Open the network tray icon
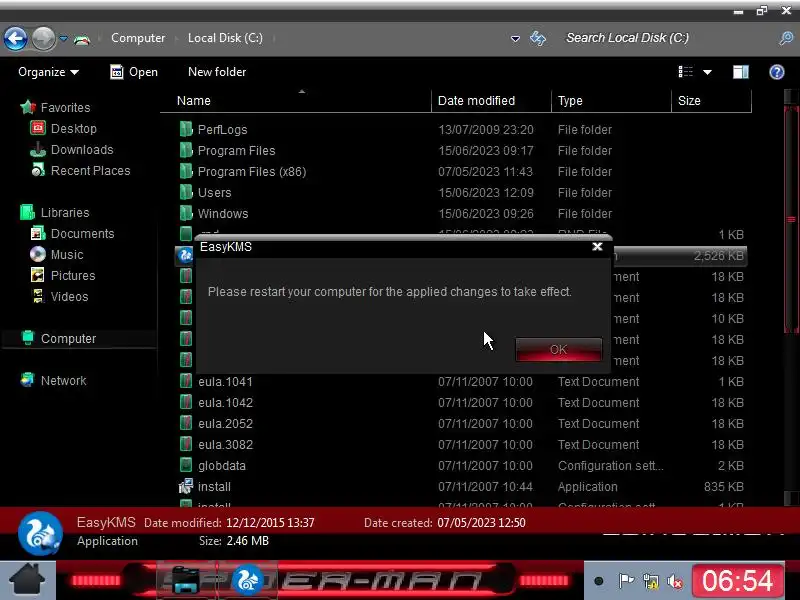This screenshot has height=600, width=800. pos(651,581)
